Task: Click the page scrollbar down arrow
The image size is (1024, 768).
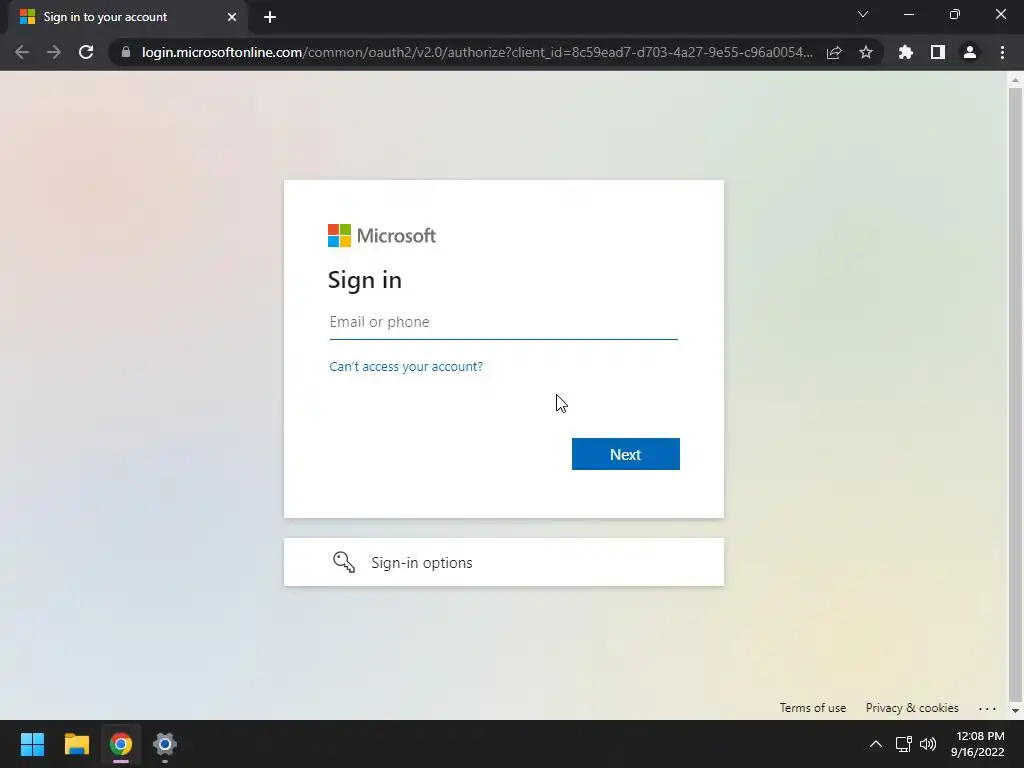Action: (1015, 711)
